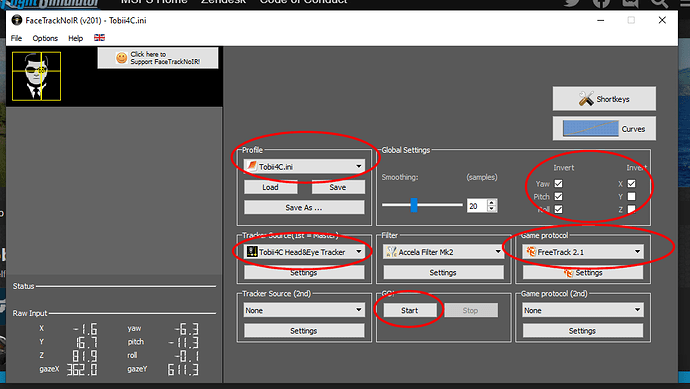690x389 pixels.
Task: Disable the Invert Pitch checkbox
Action: pos(558,196)
